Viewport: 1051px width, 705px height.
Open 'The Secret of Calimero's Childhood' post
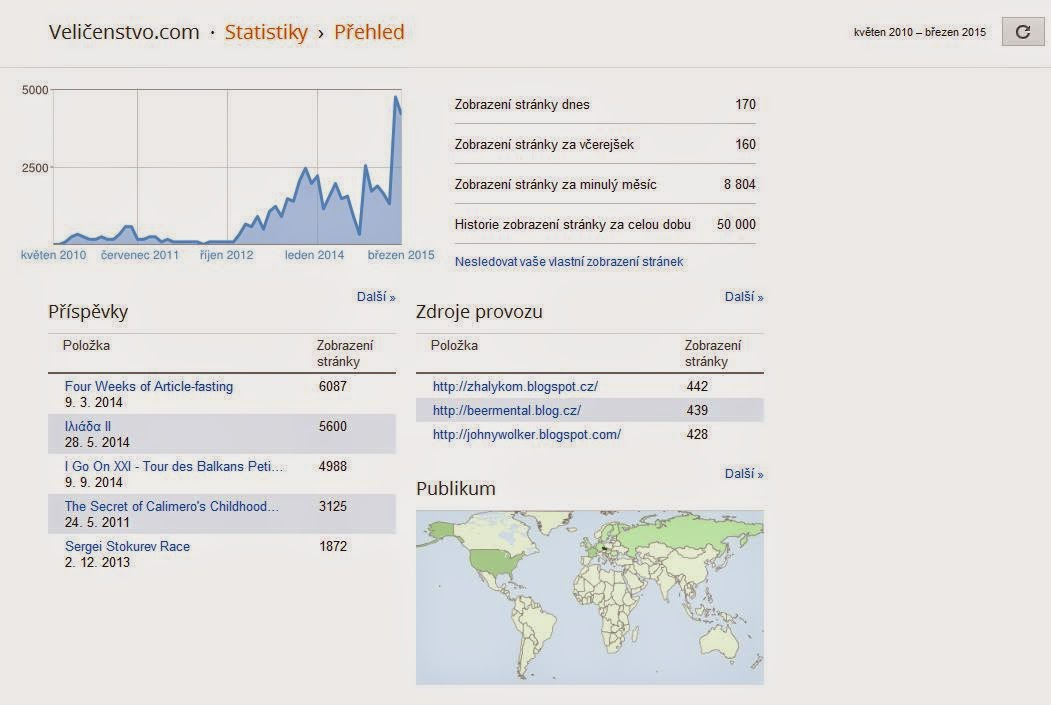tap(172, 507)
